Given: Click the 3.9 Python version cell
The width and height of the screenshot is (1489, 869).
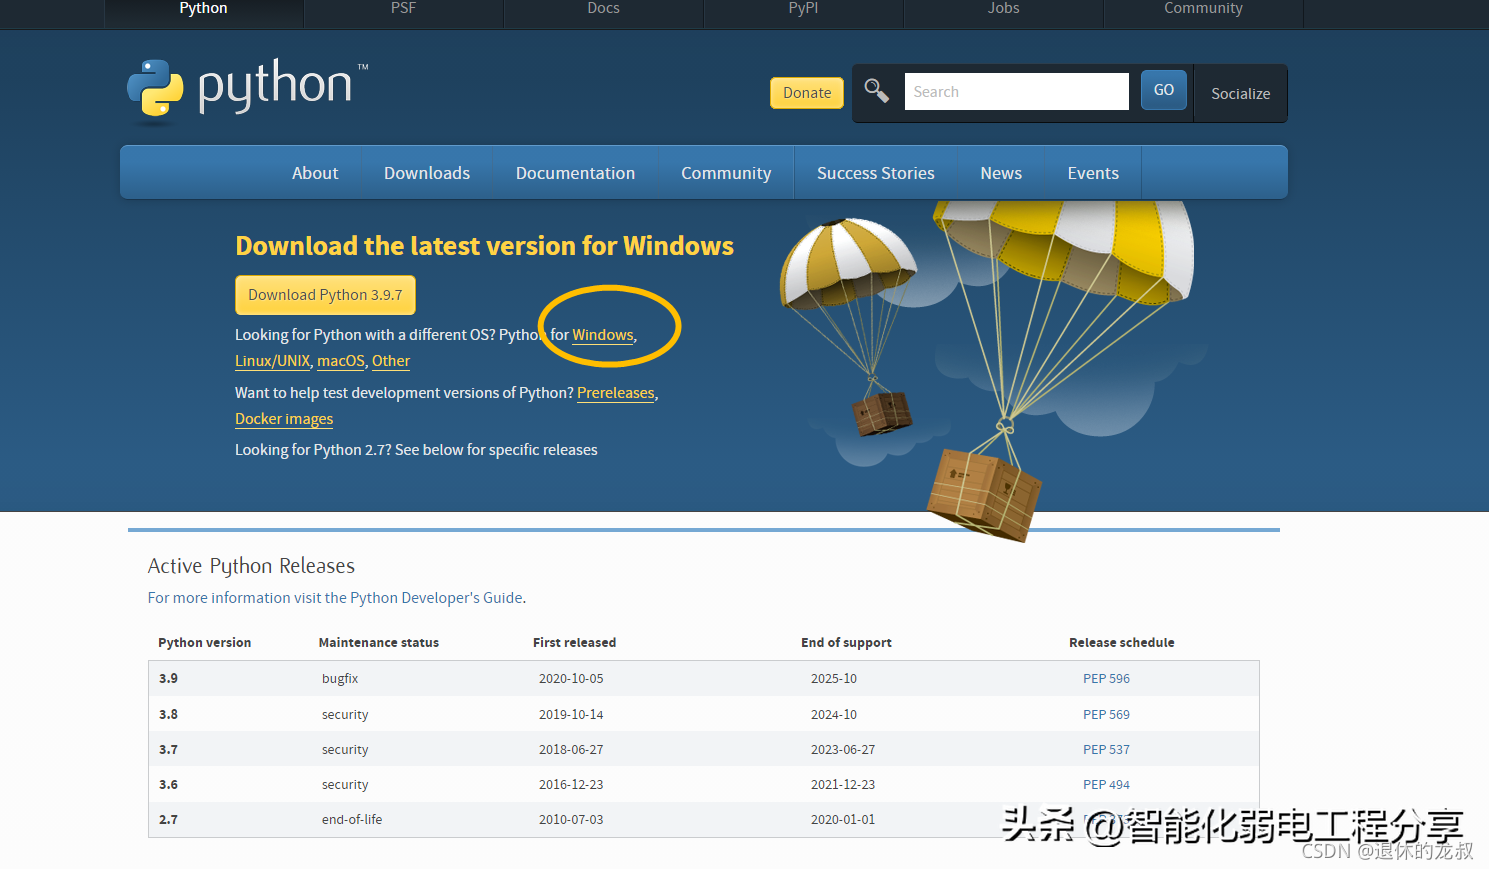Looking at the screenshot, I should (168, 679).
